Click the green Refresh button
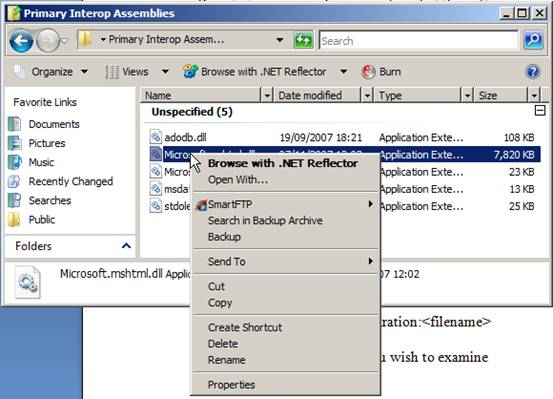 (303, 40)
